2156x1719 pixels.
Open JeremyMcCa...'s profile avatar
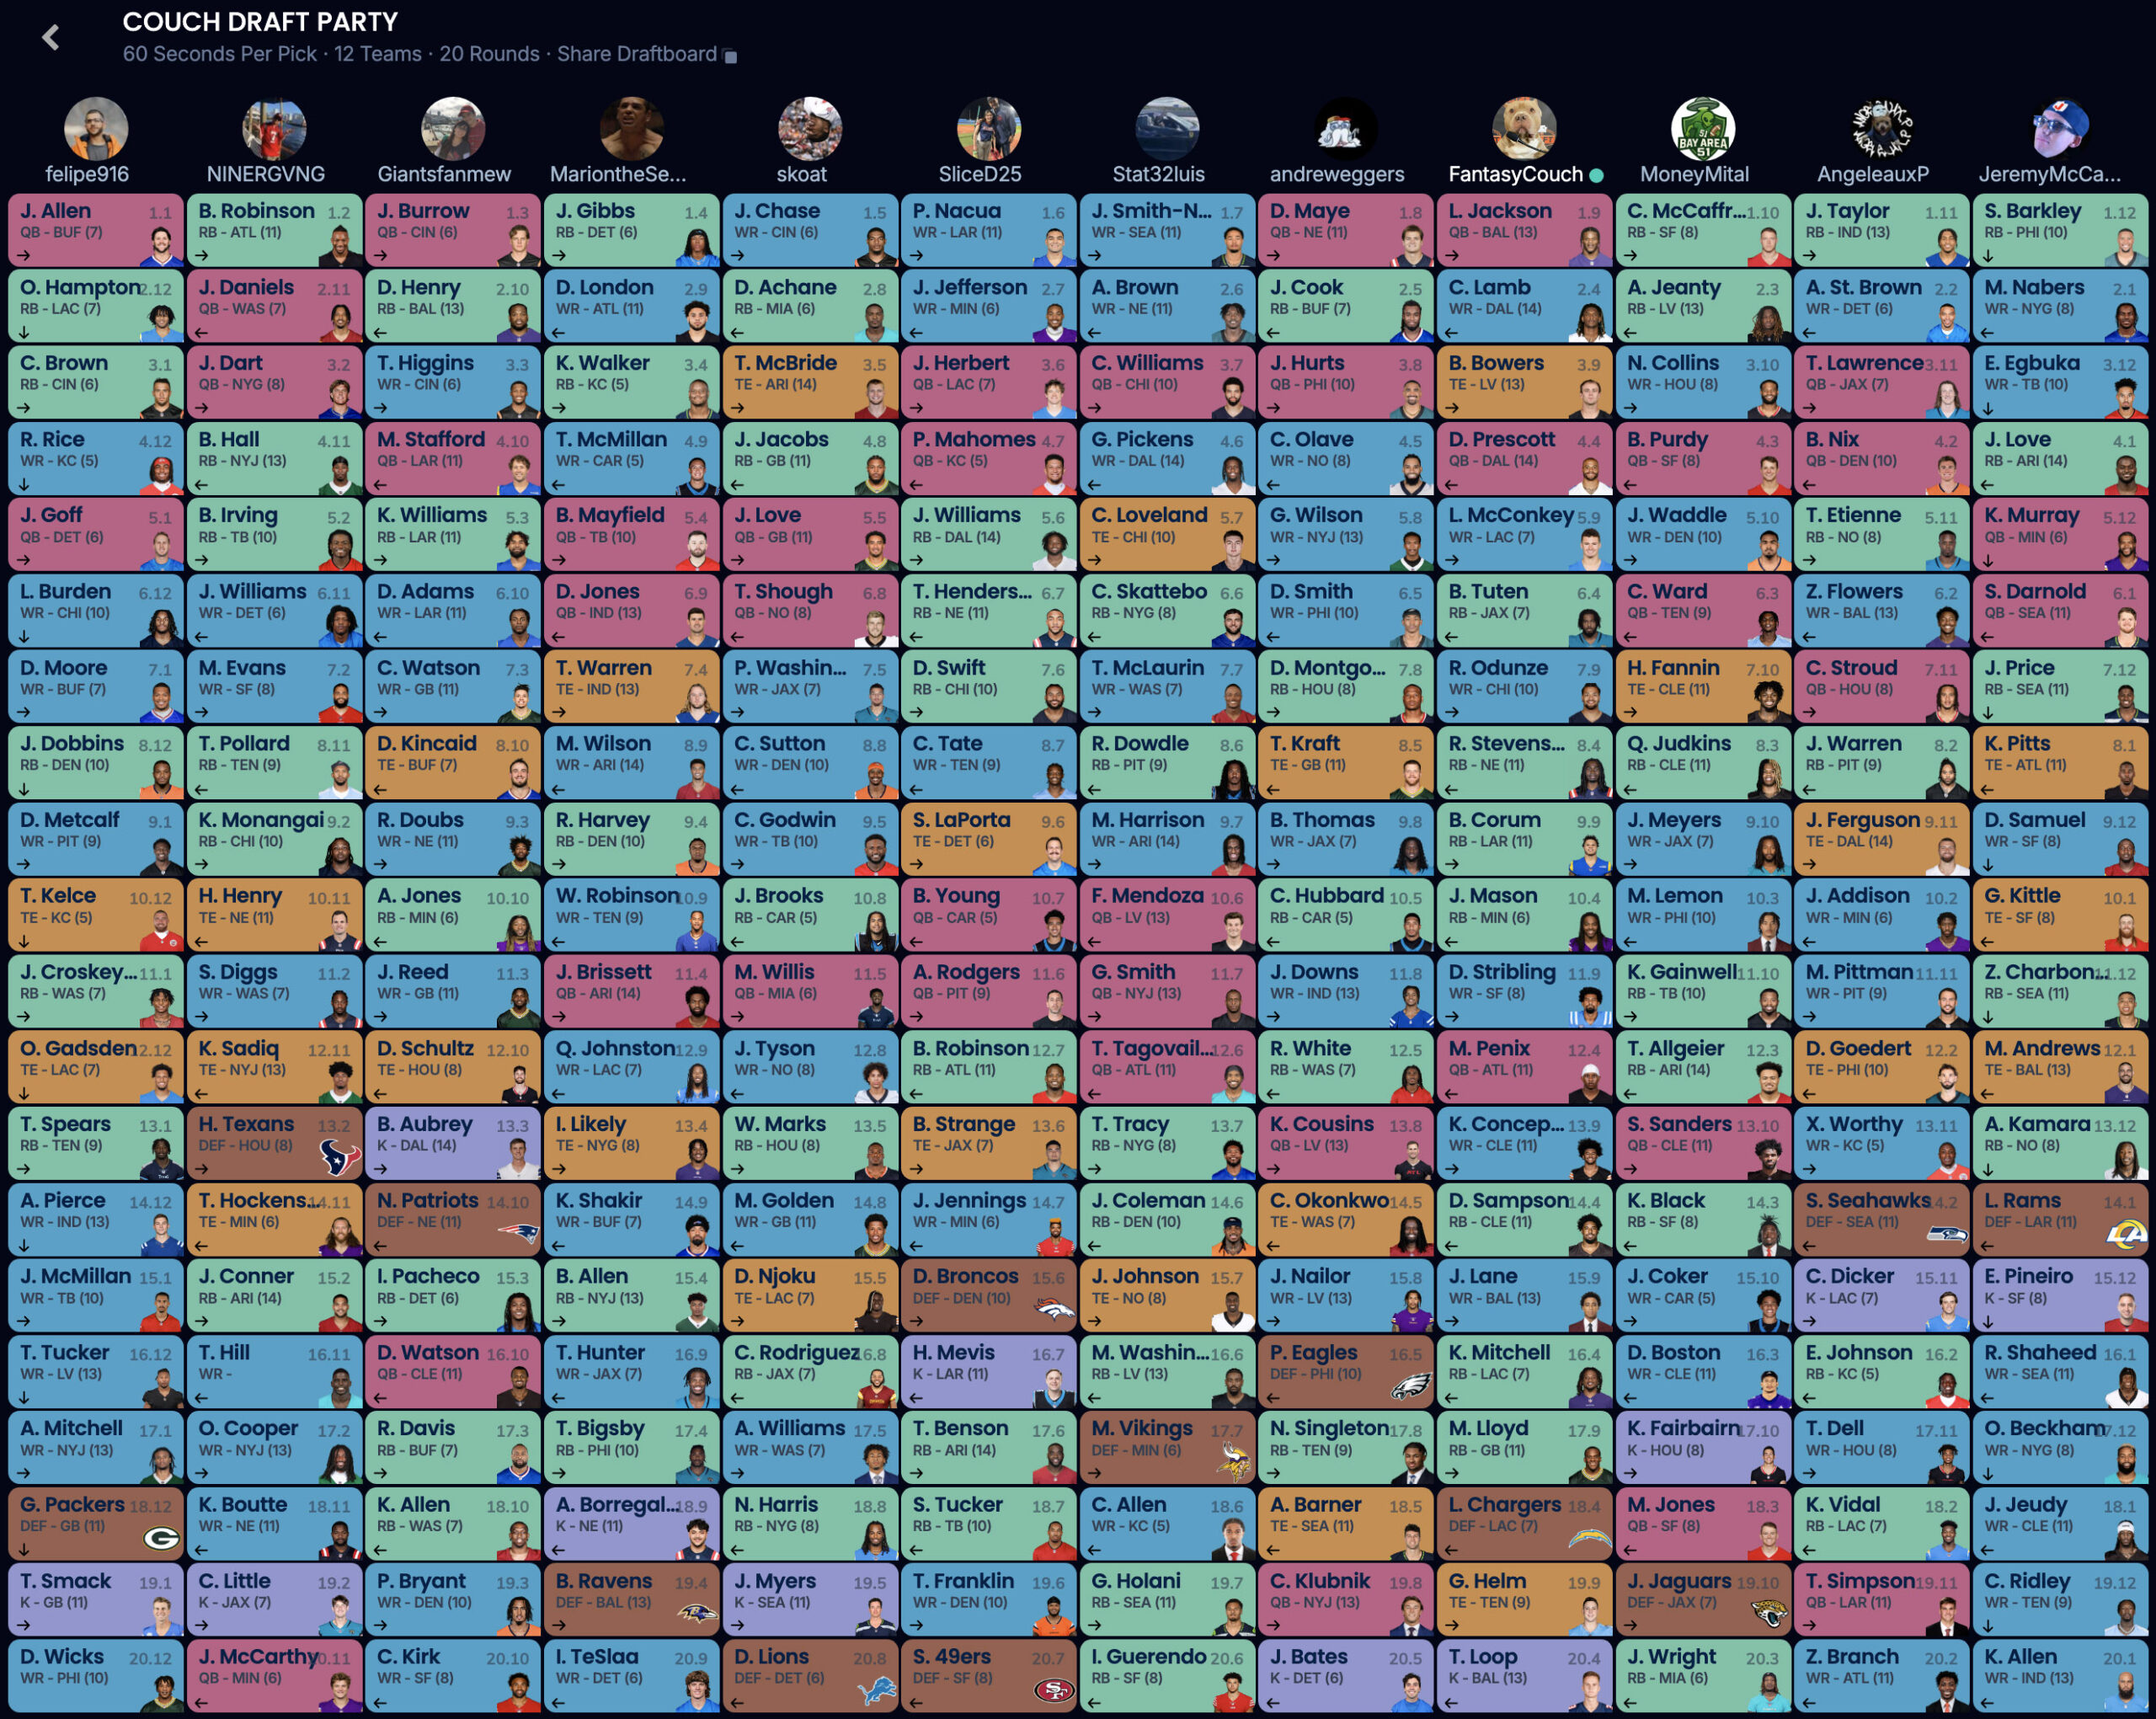click(2060, 129)
